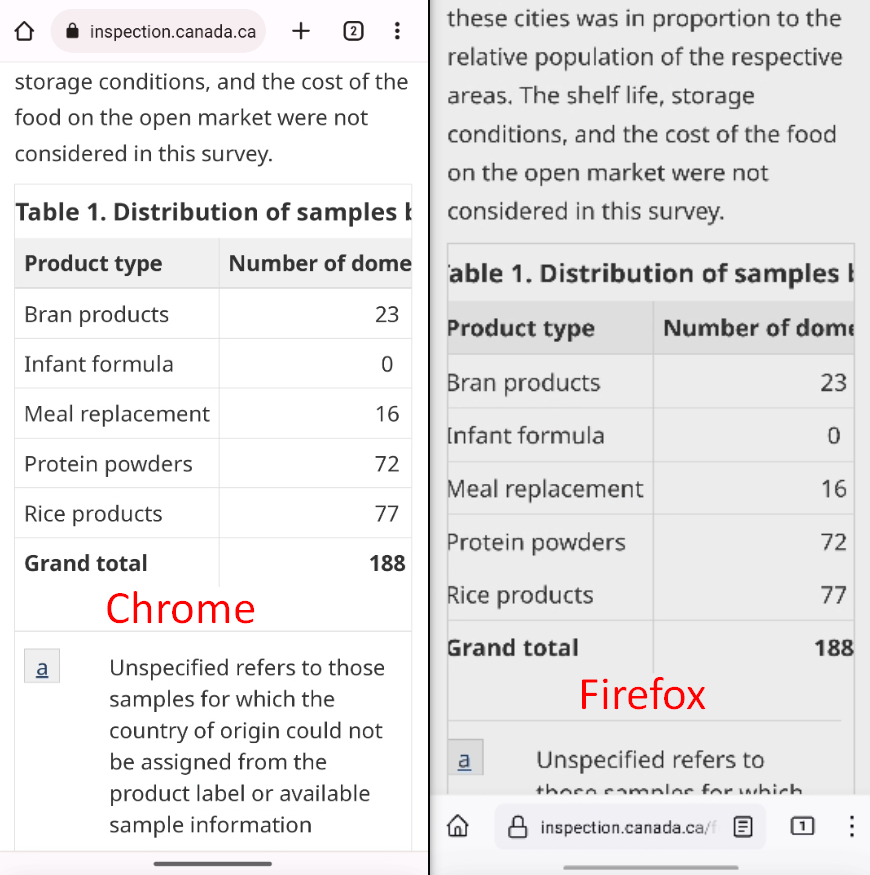Tap the Firefox home icon
The image size is (870, 875).
click(458, 825)
